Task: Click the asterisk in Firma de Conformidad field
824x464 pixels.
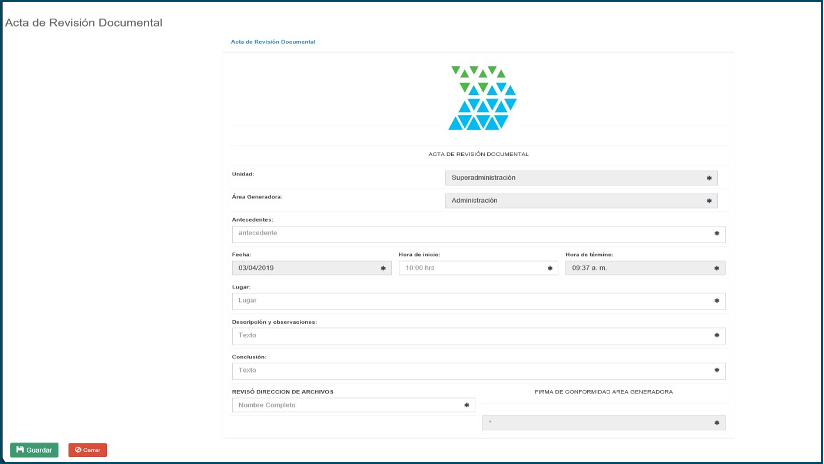Action: coord(717,423)
